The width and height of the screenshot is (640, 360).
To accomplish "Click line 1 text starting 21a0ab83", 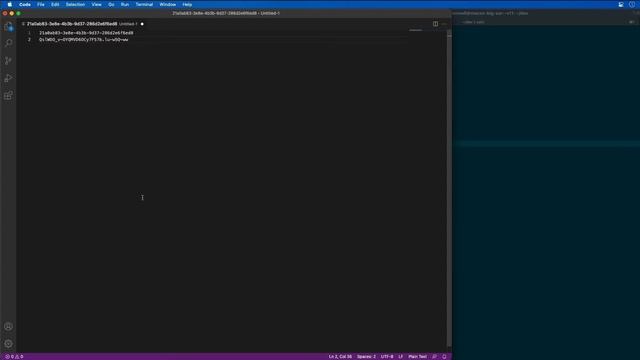I will tap(86, 33).
